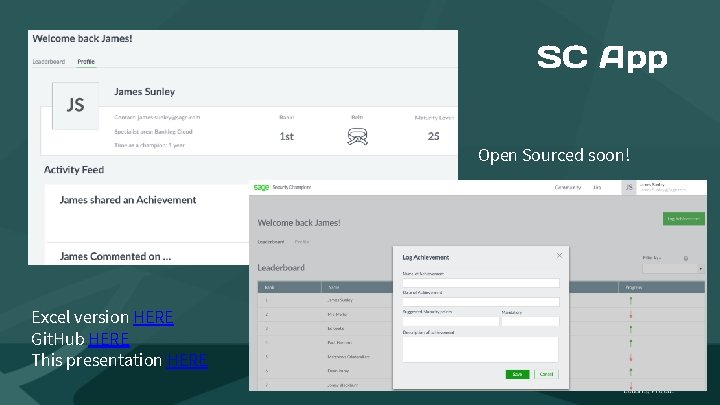
Task: Click the green Log Achievement button top right
Action: [683, 219]
